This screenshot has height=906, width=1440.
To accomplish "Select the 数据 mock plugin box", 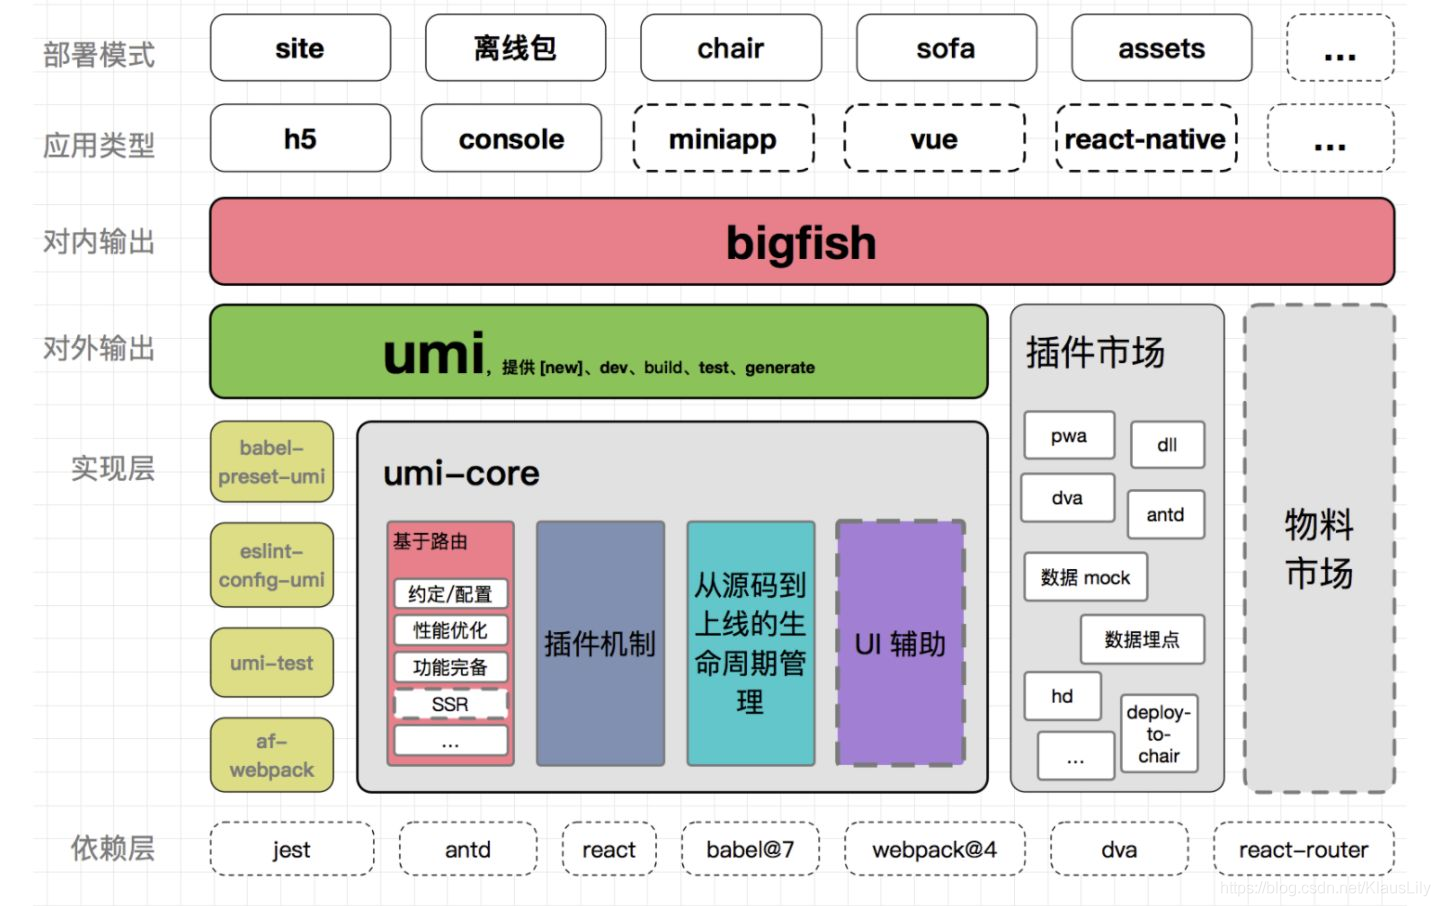I will 1085,577.
